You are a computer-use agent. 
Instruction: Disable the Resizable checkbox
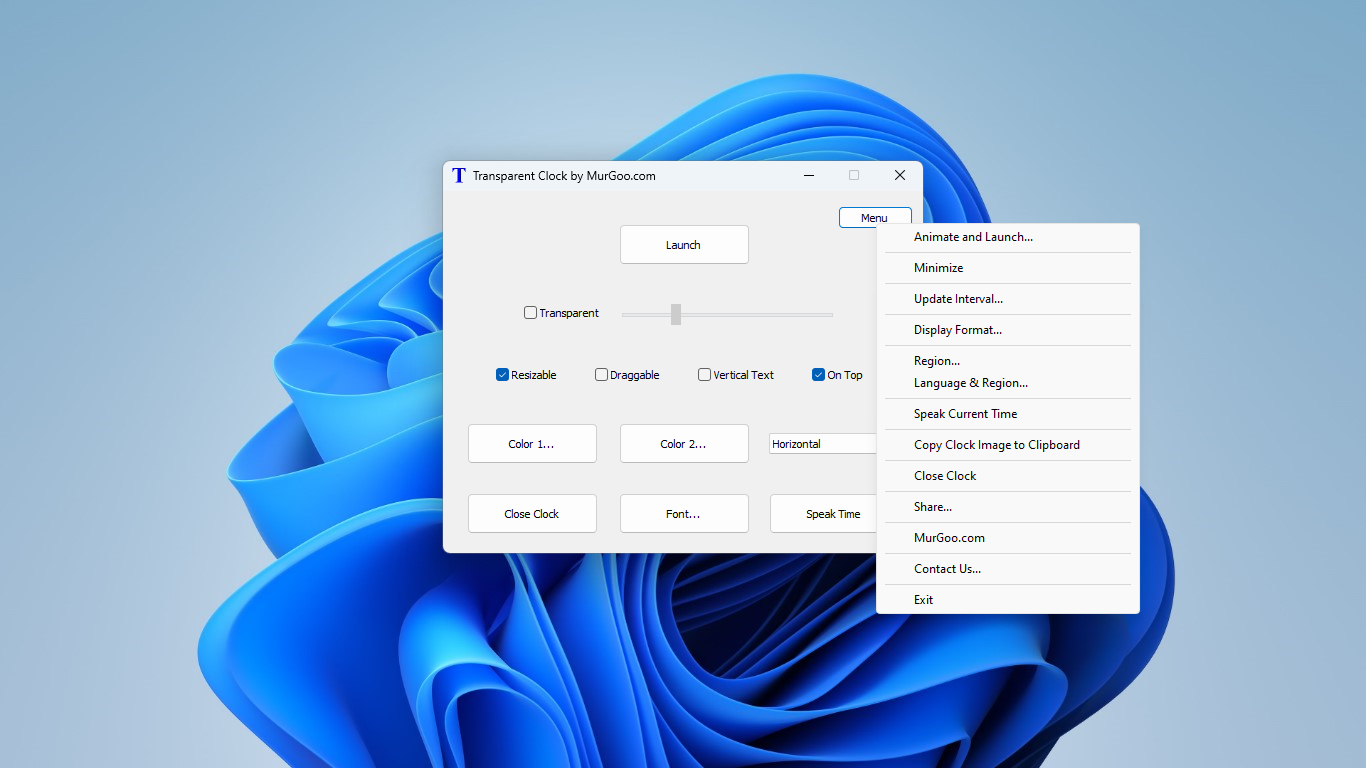coord(502,374)
